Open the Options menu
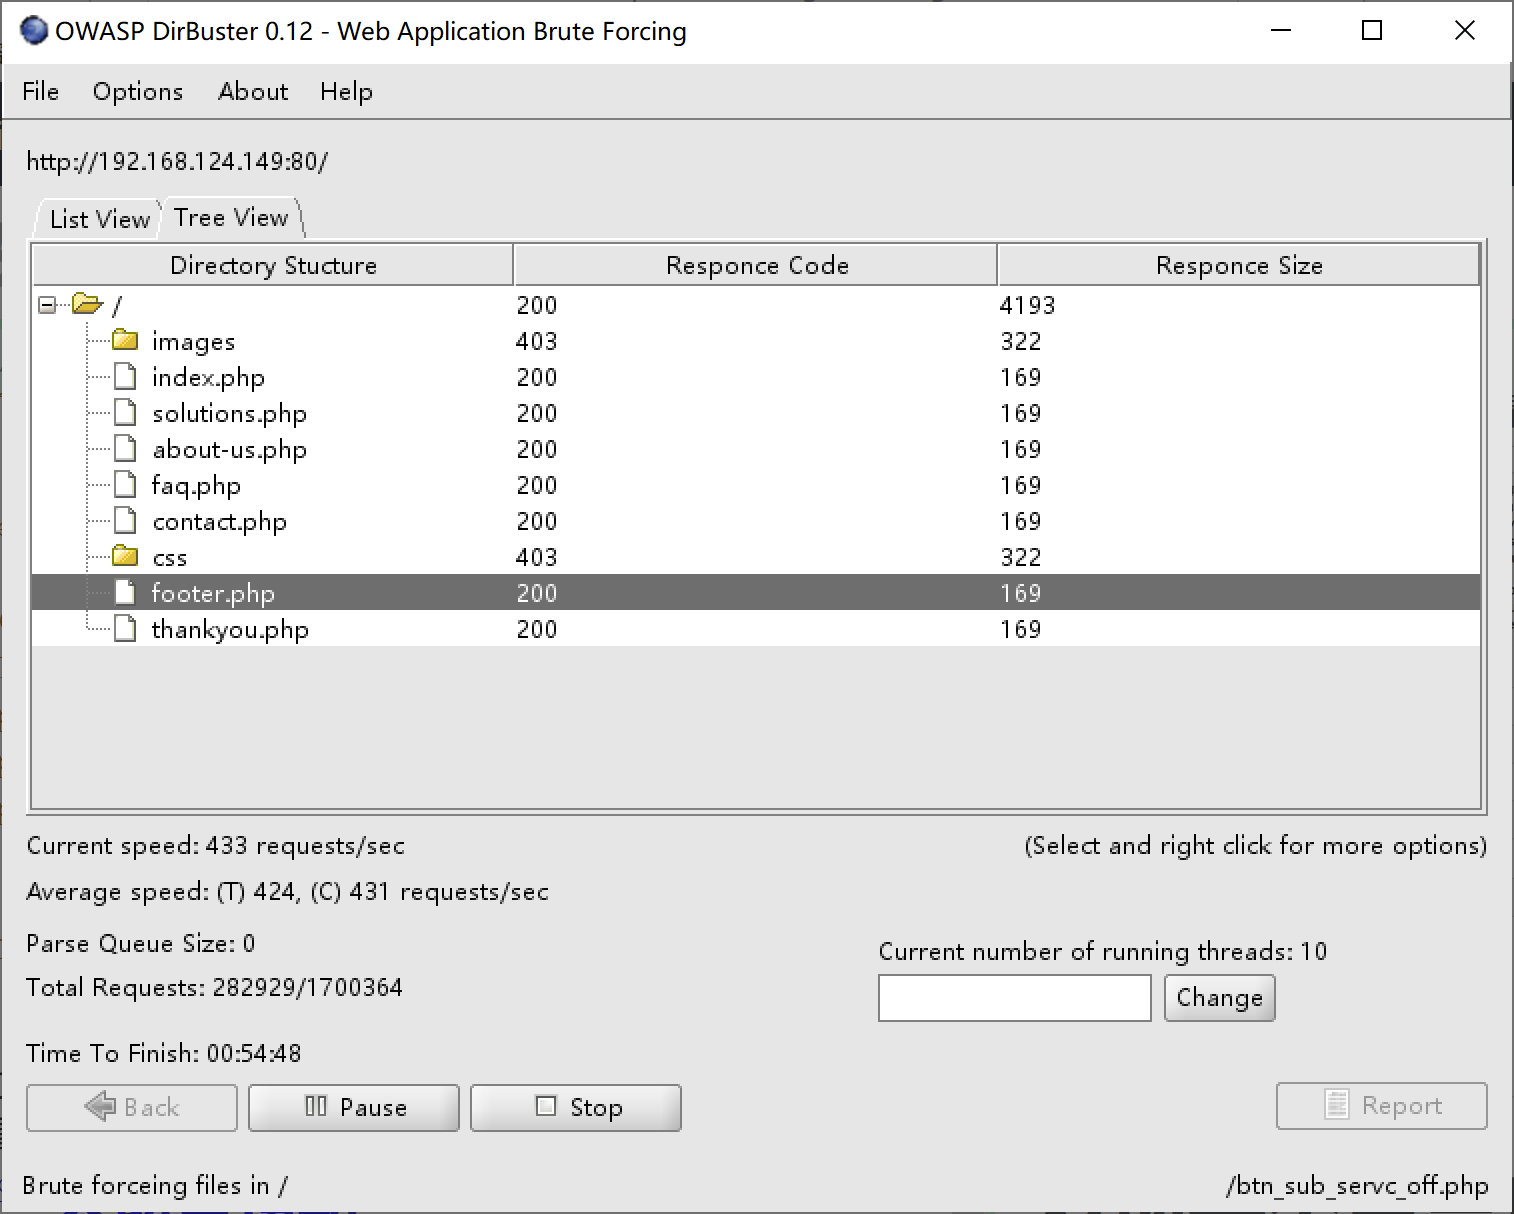This screenshot has width=1514, height=1214. point(138,92)
